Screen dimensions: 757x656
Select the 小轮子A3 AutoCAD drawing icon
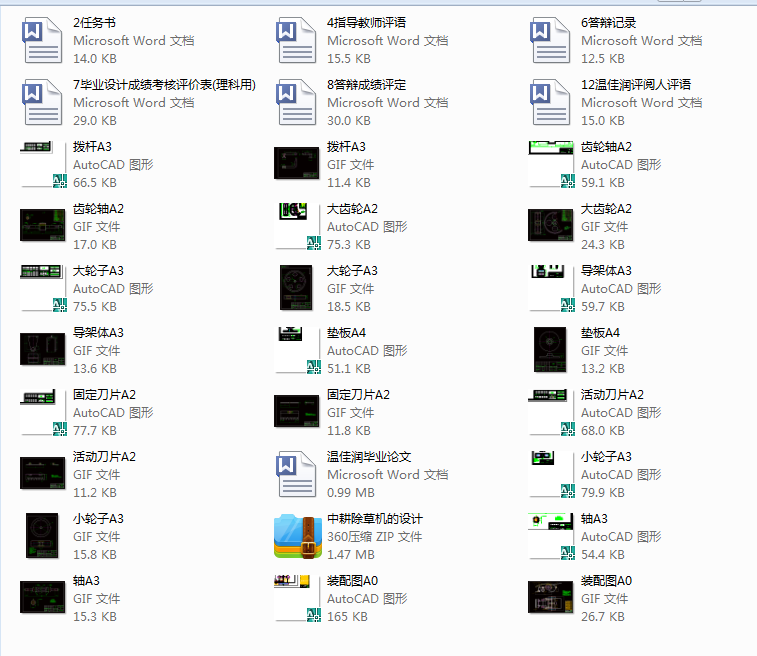click(x=551, y=475)
